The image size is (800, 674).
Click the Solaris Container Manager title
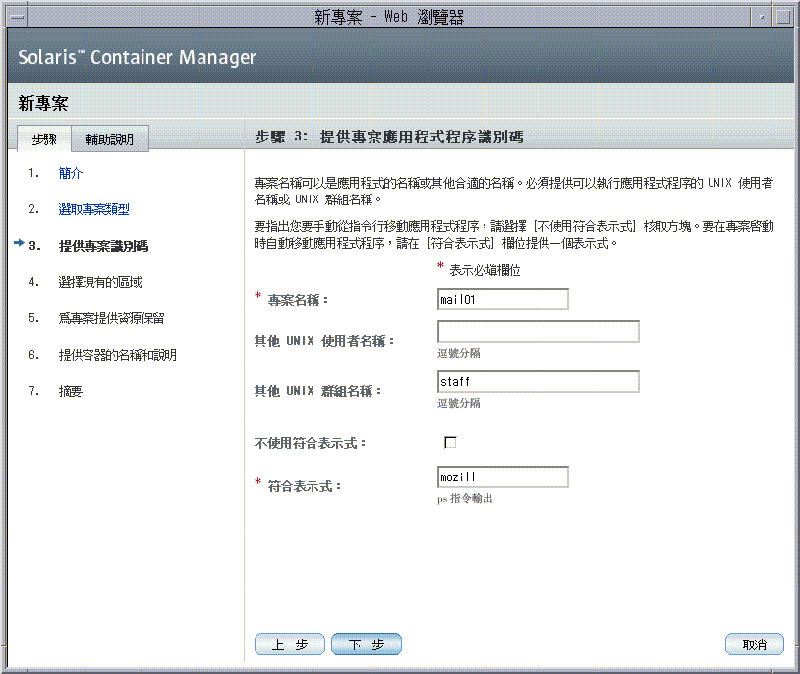(137, 57)
